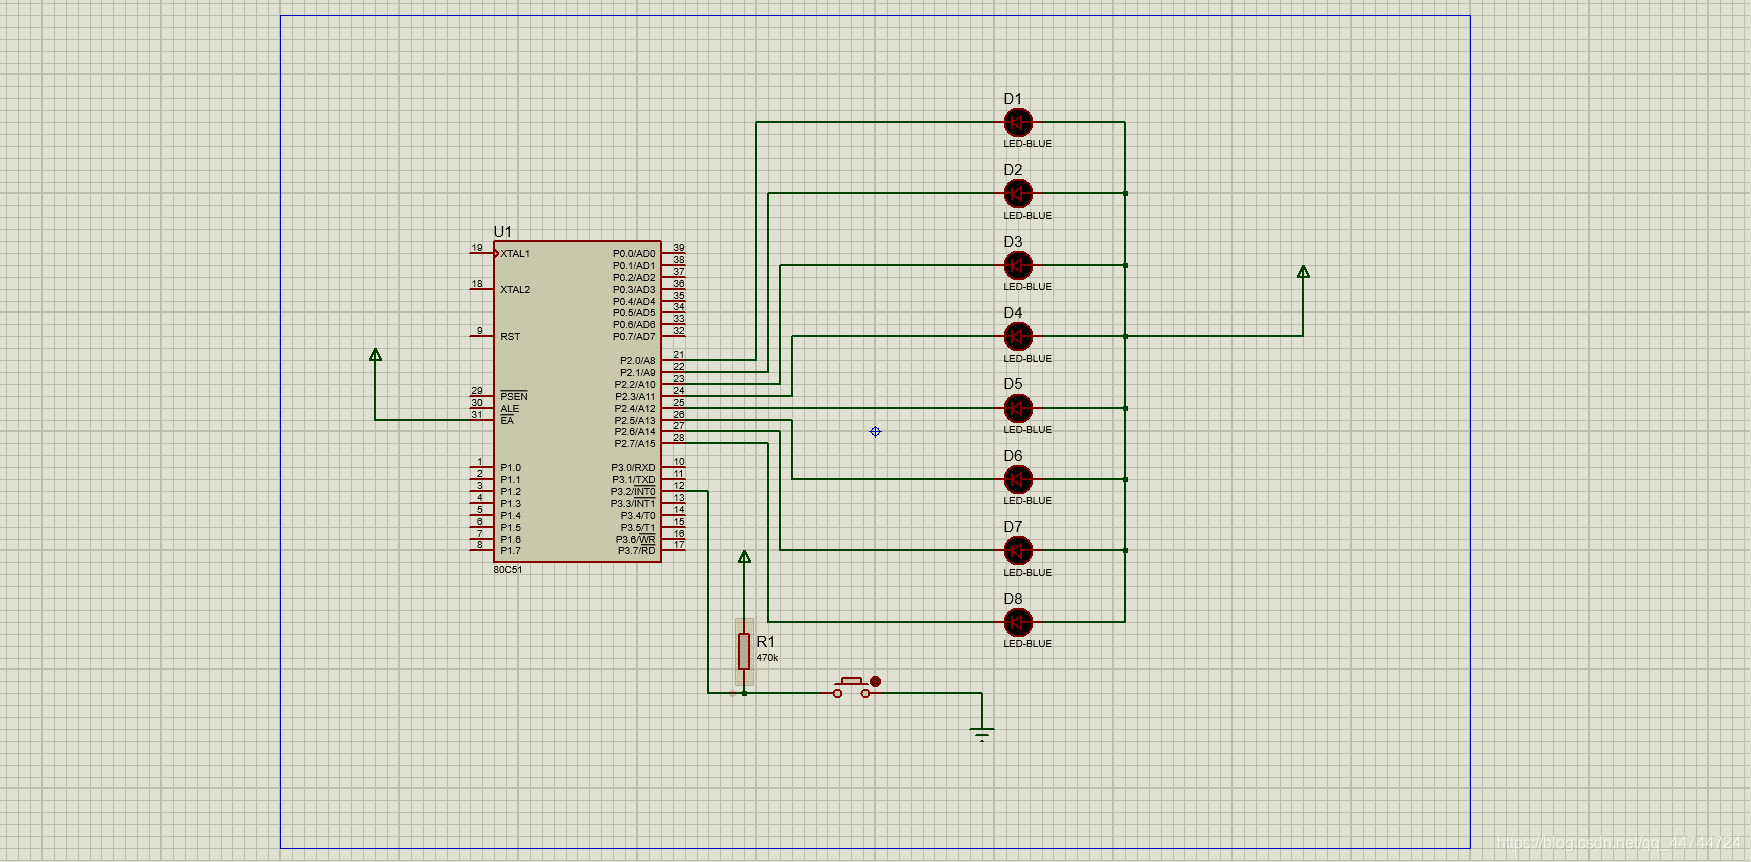1751x862 pixels.
Task: Select the D3 blue LED symbol
Action: [x=1018, y=265]
